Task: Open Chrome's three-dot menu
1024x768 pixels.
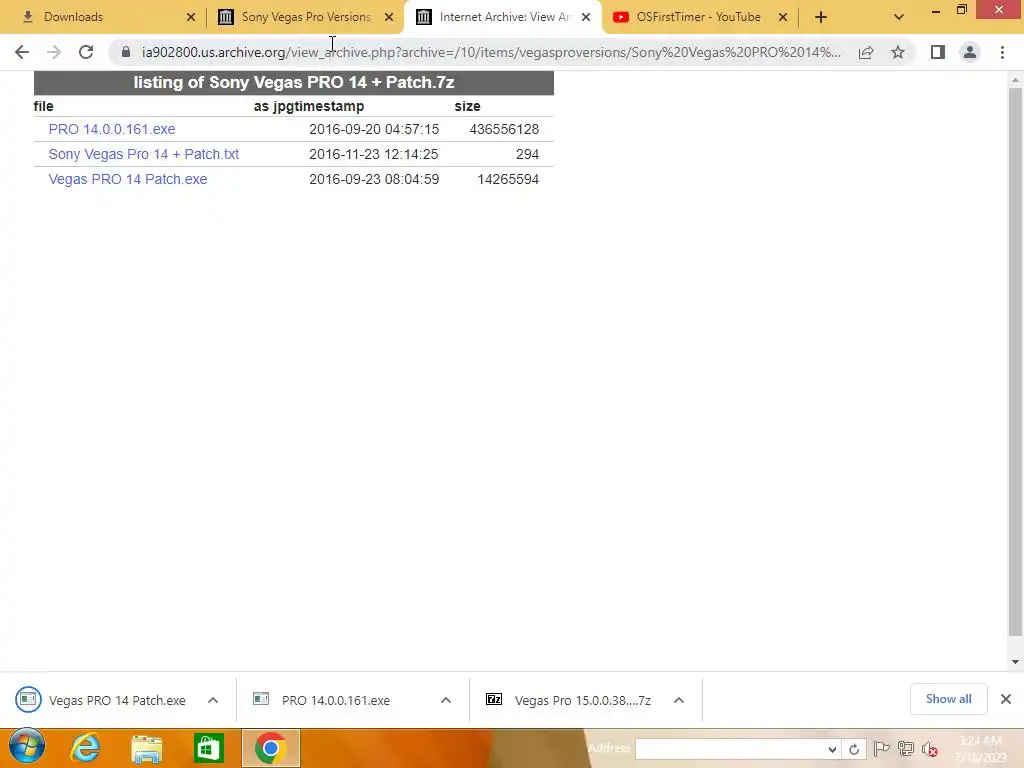Action: [1002, 52]
